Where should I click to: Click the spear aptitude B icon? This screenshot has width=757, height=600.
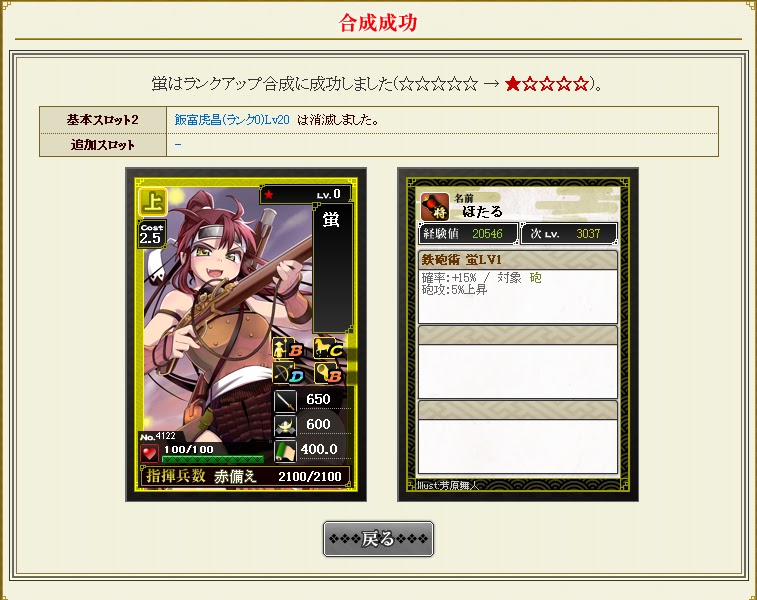coord(288,348)
